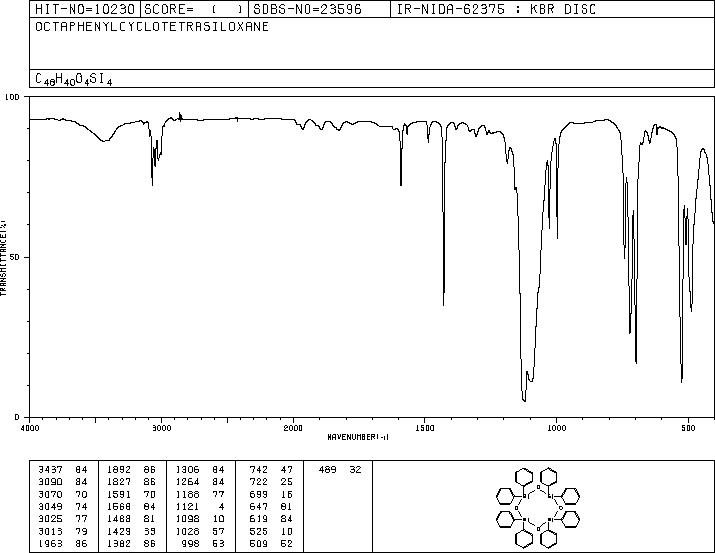The image size is (715, 553).
Task: Click the HIT-NO=10230 header cell
Action: click(85, 9)
